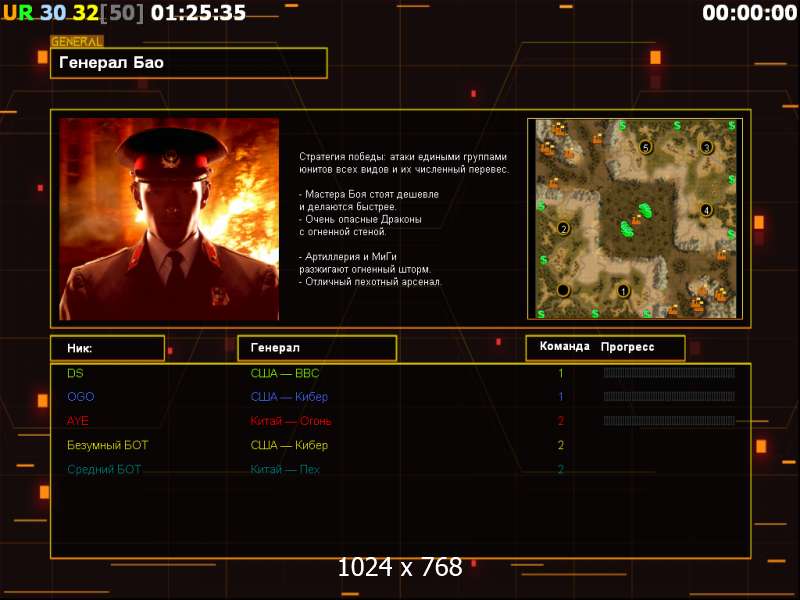Screen dimensions: 800x600
Task: Click the «Отличный пехотный арсенал» line
Action: click(x=371, y=282)
